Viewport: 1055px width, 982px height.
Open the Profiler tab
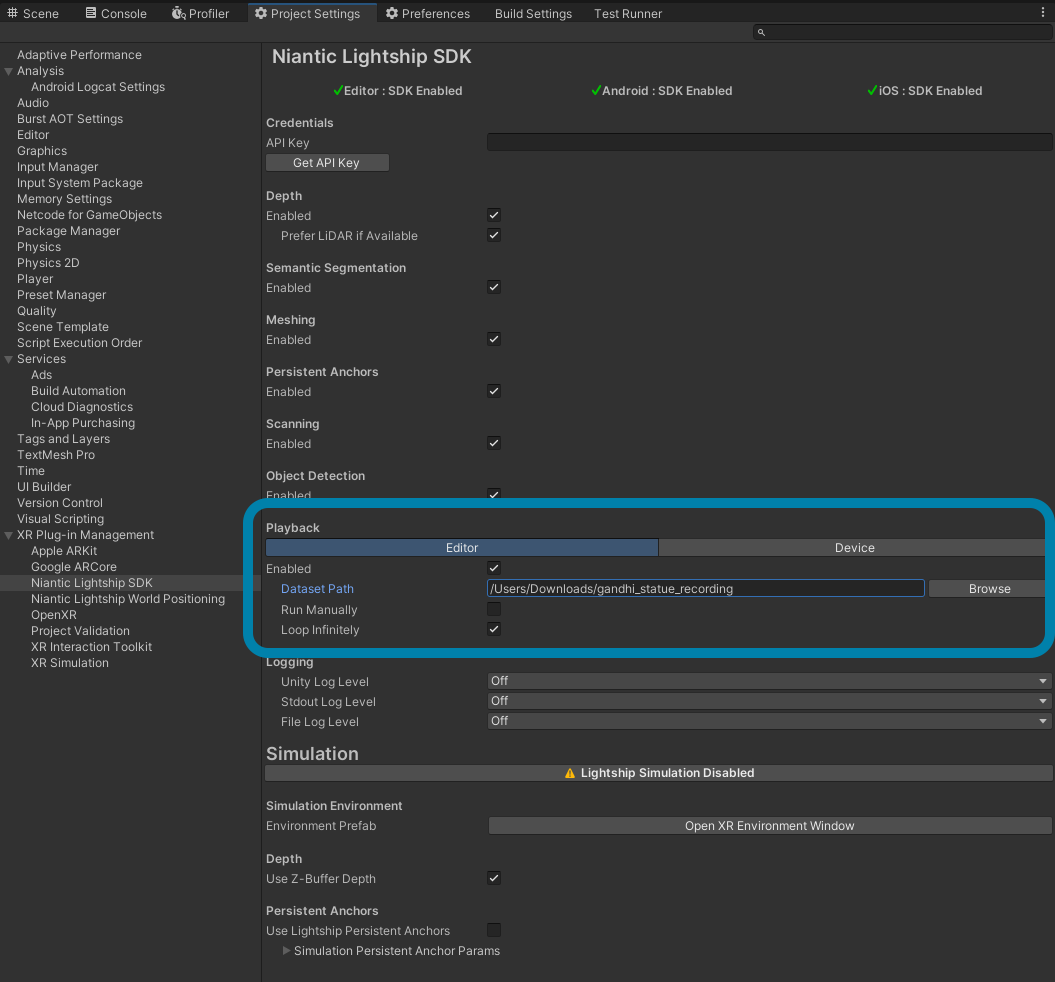pyautogui.click(x=200, y=13)
